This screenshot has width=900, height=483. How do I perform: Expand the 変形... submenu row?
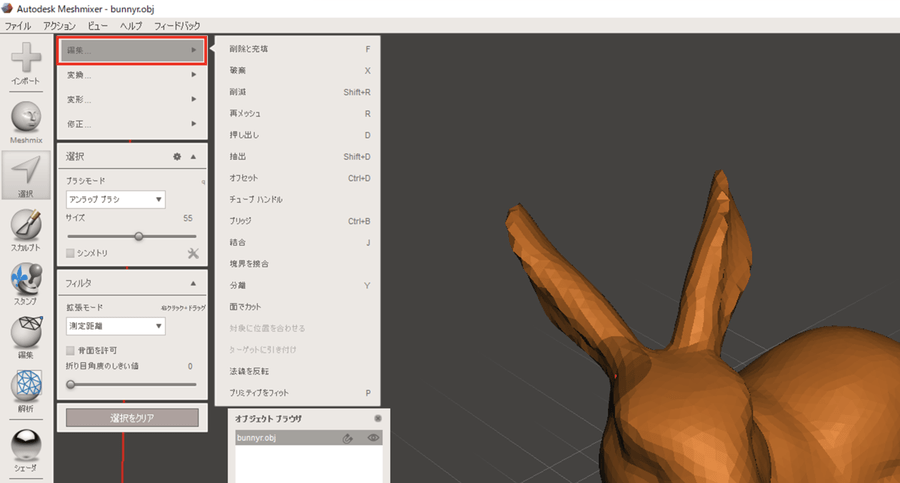point(131,100)
